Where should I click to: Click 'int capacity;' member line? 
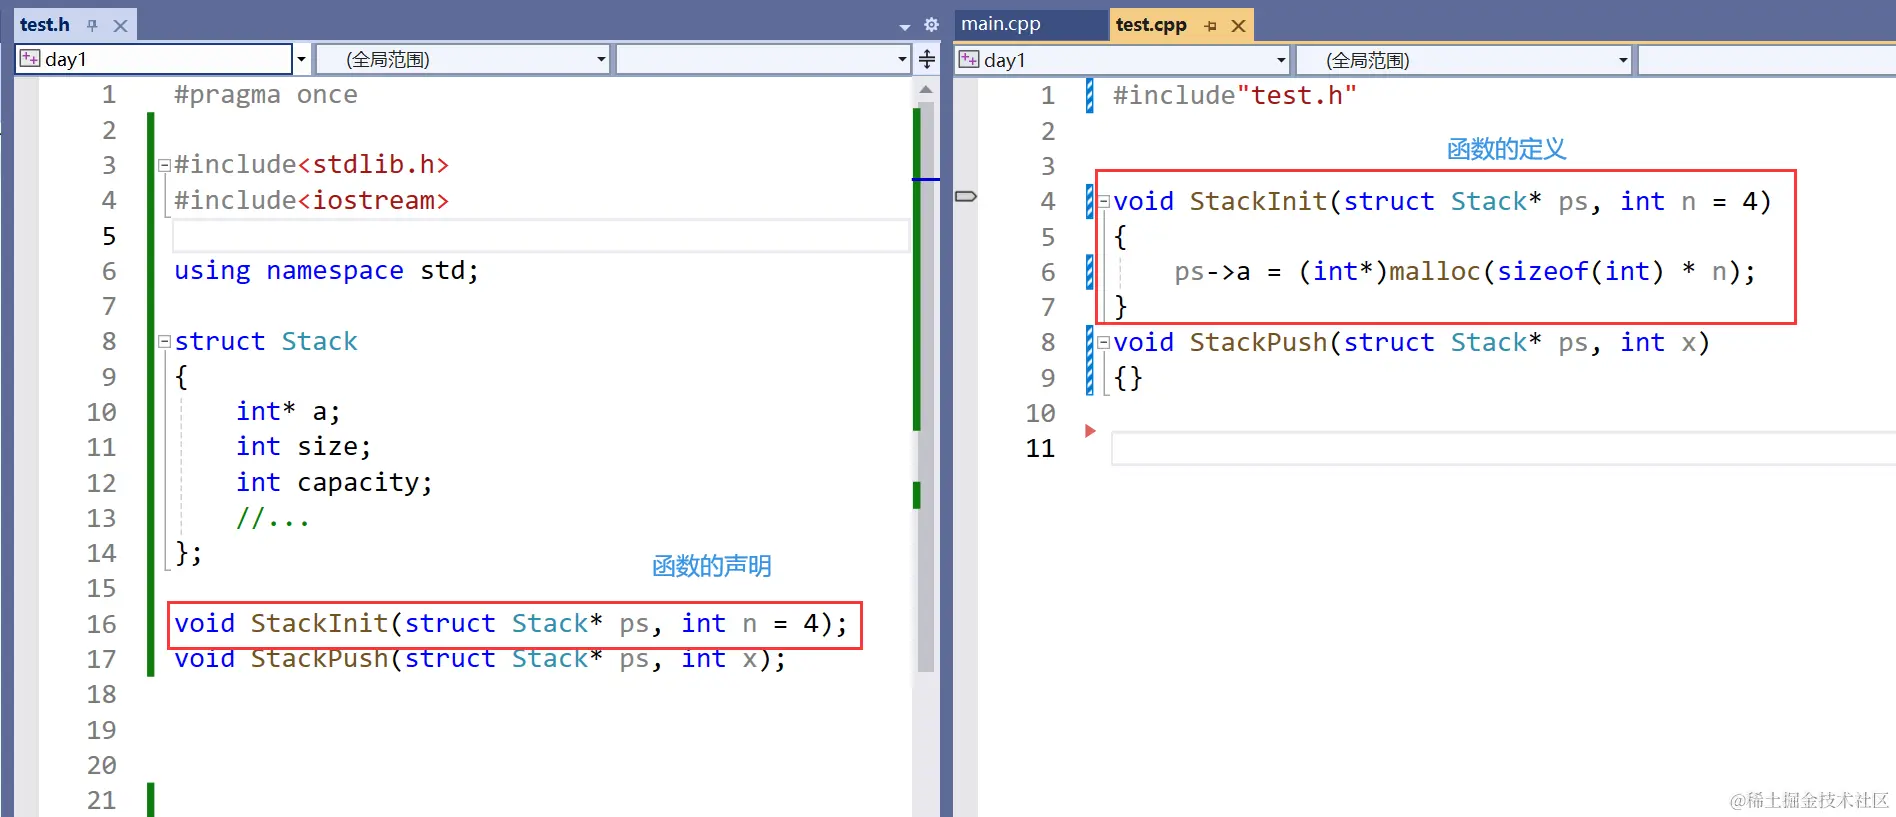click(x=334, y=483)
